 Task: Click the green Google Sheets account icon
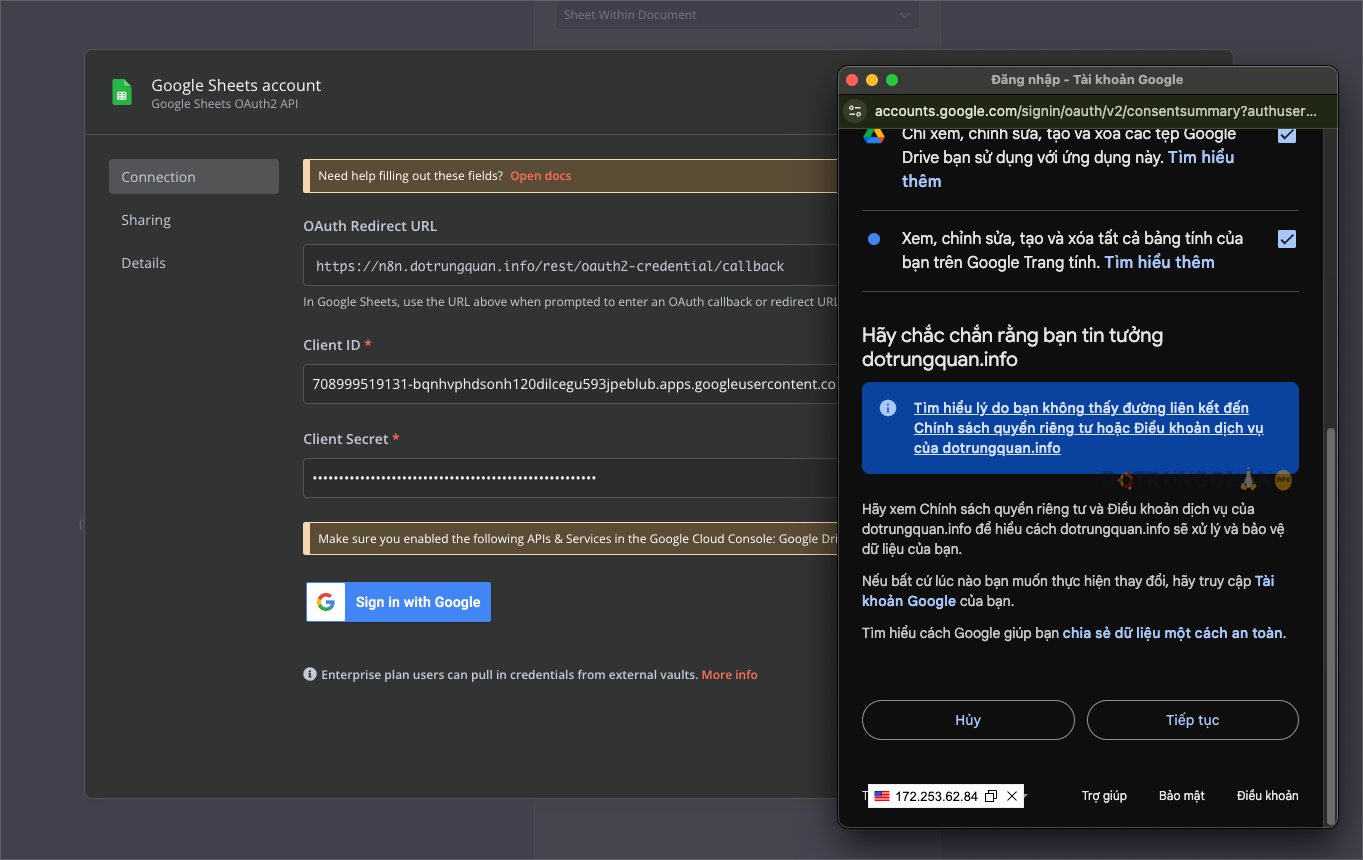click(x=122, y=92)
